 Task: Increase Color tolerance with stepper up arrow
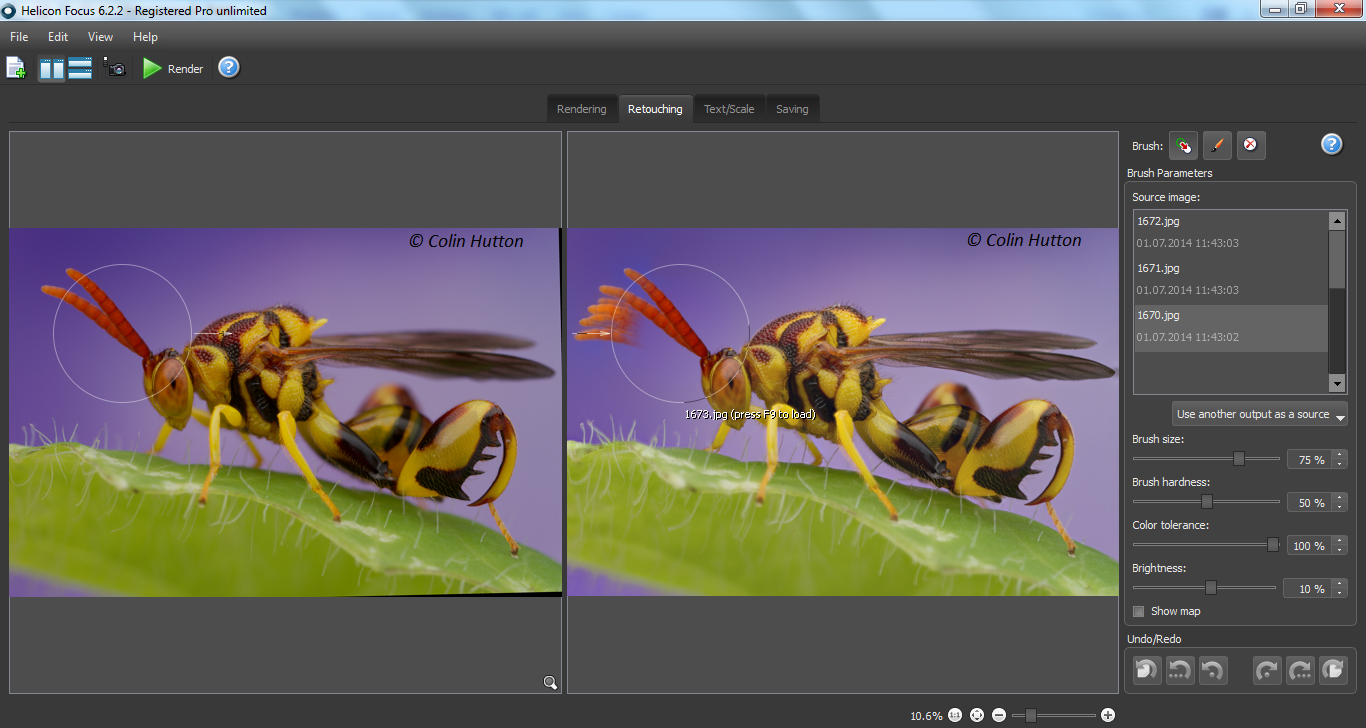point(1340,541)
